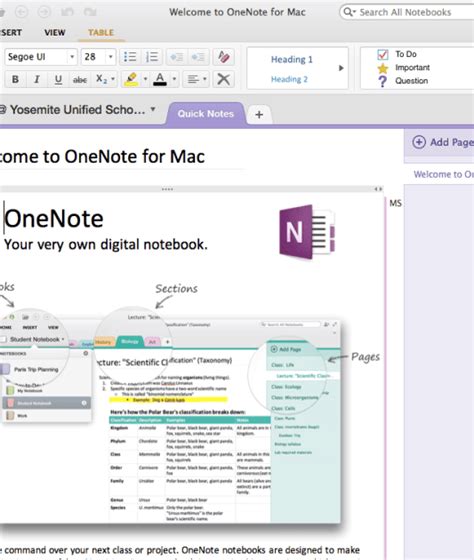Viewport: 474px width, 560px height.
Task: Click the Redo icon in title bar
Action: [90, 12]
